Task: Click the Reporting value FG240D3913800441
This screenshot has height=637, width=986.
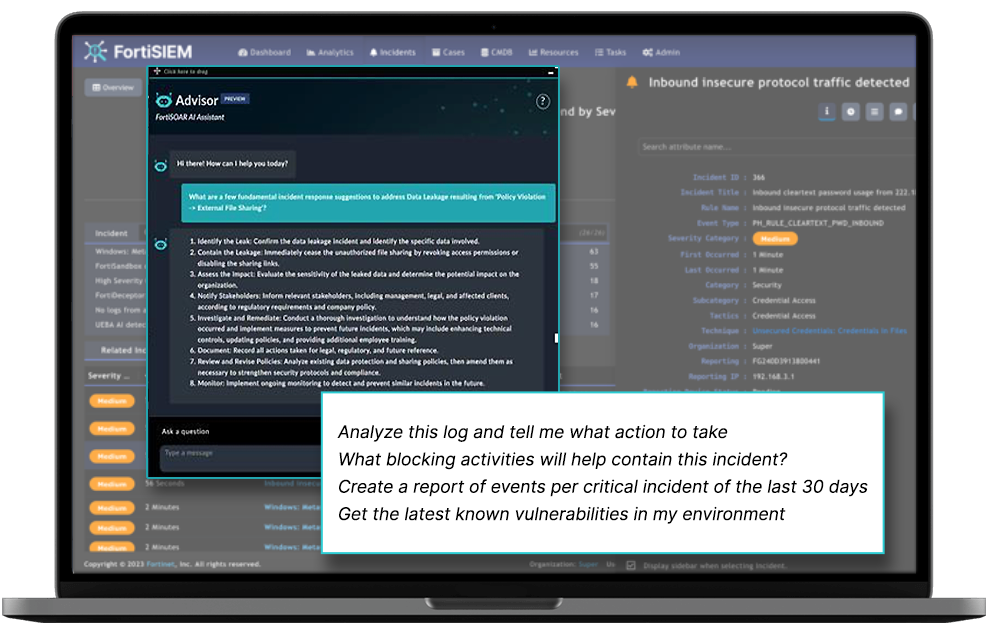Action: point(786,362)
